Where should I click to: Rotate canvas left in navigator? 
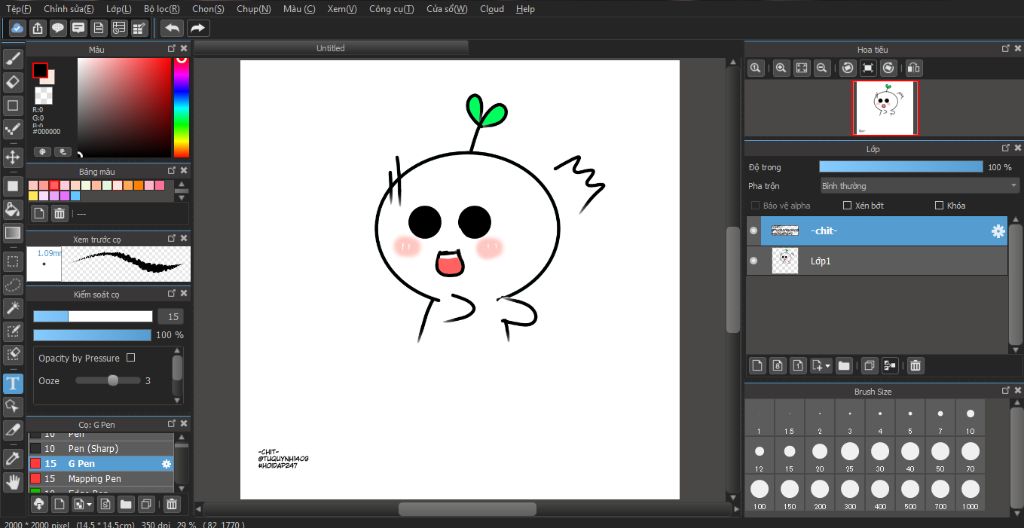coord(847,68)
